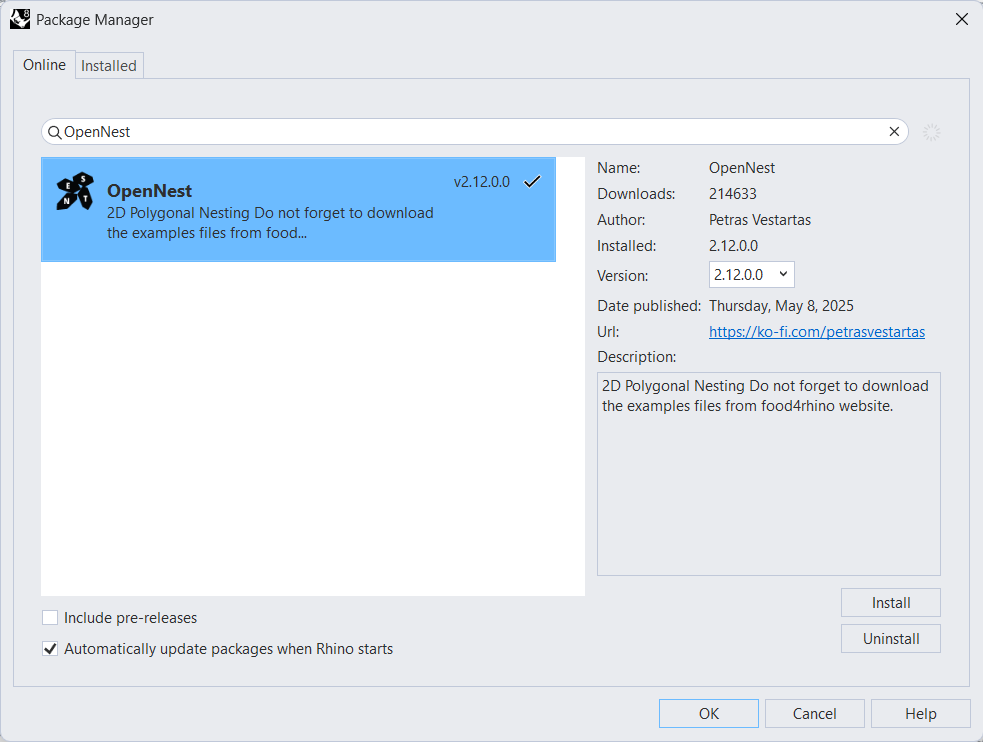Click the Name value OpenNest in details
This screenshot has width=983, height=742.
[742, 168]
